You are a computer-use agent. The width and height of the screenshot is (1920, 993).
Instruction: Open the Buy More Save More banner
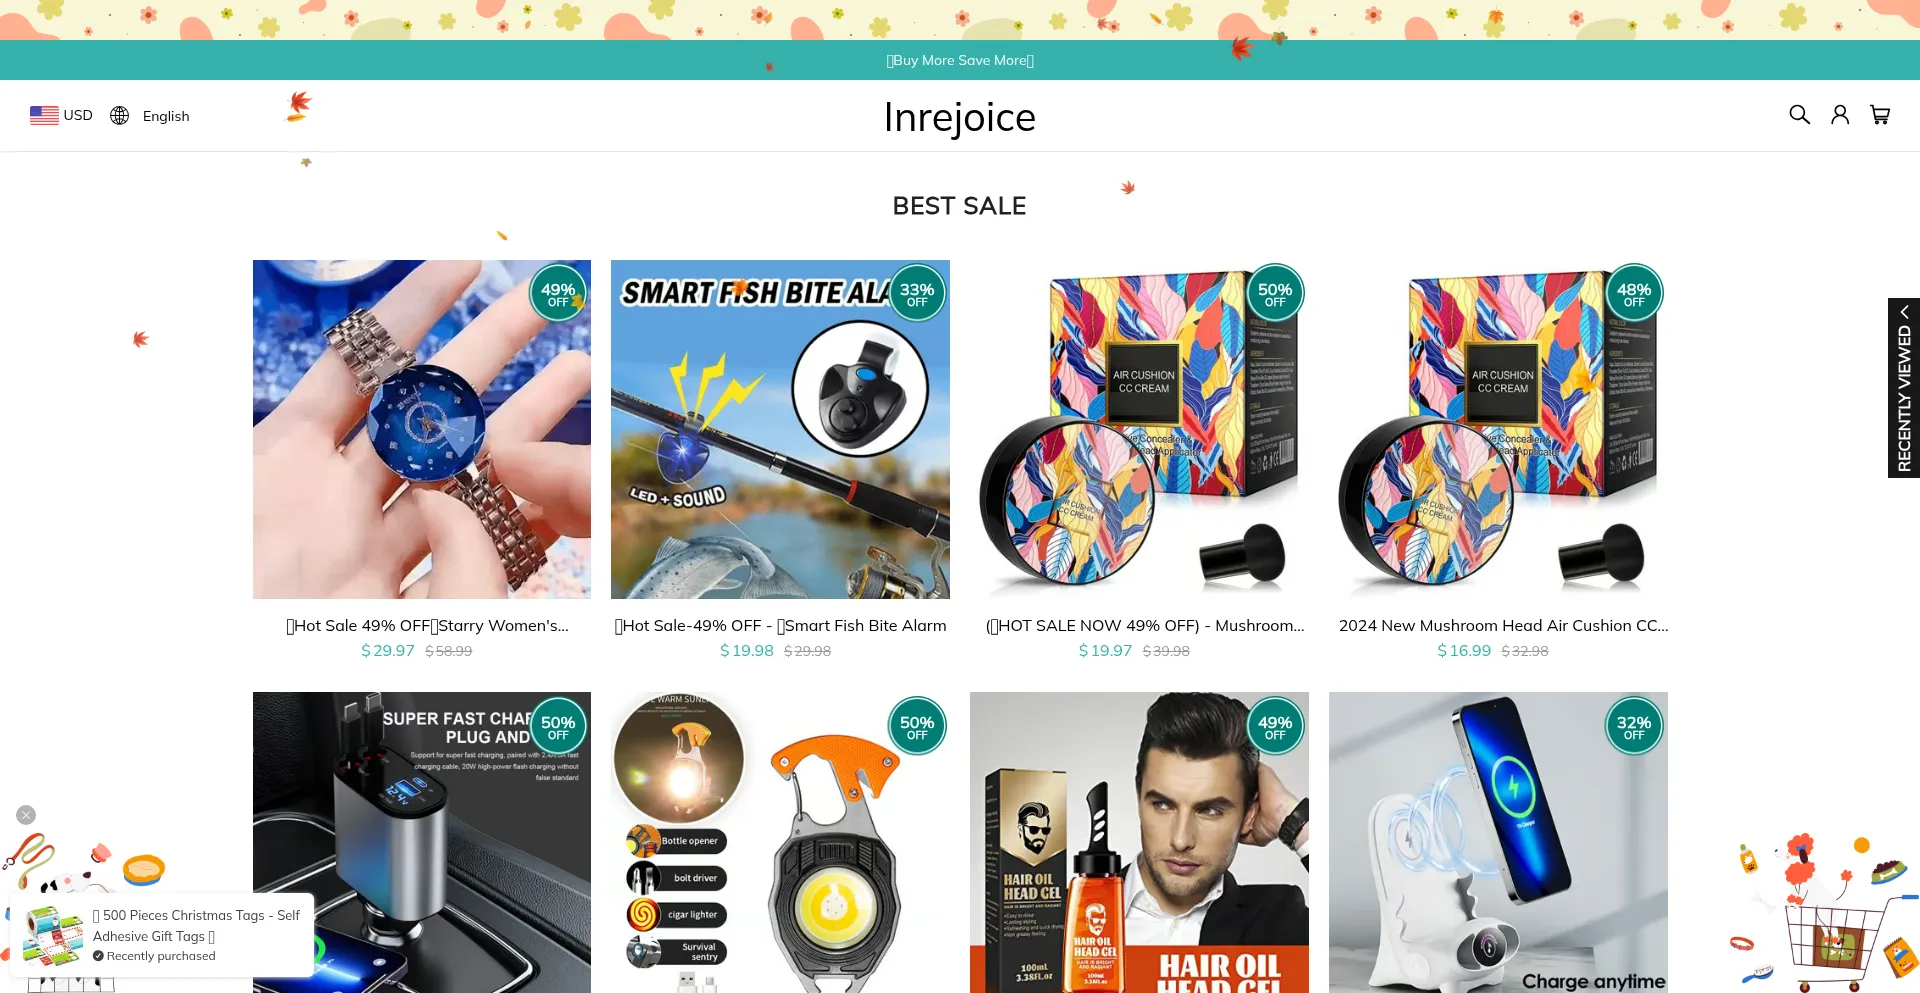960,60
